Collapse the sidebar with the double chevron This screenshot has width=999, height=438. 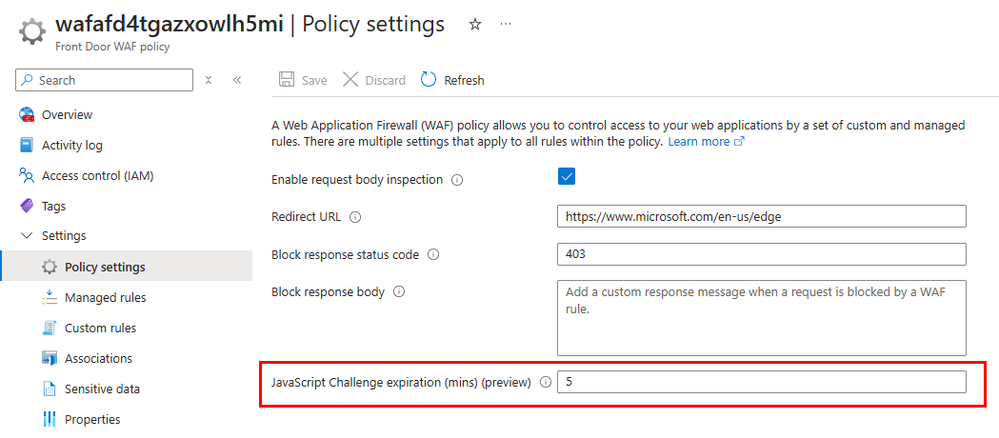click(237, 80)
